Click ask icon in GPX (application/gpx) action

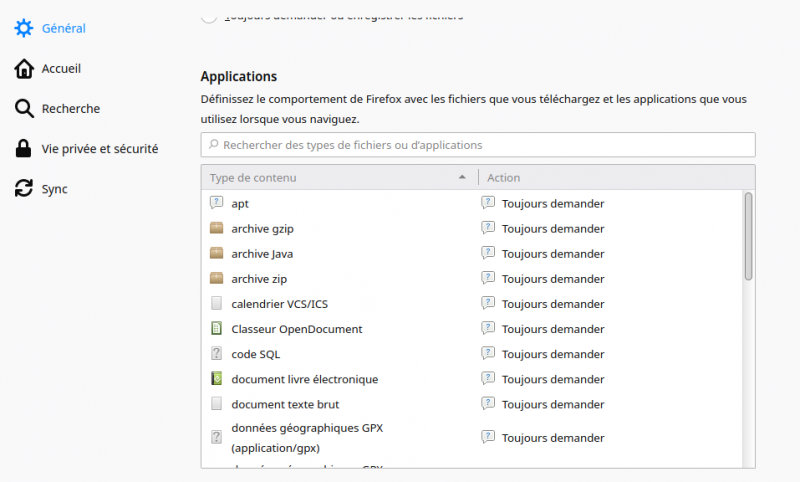point(488,437)
